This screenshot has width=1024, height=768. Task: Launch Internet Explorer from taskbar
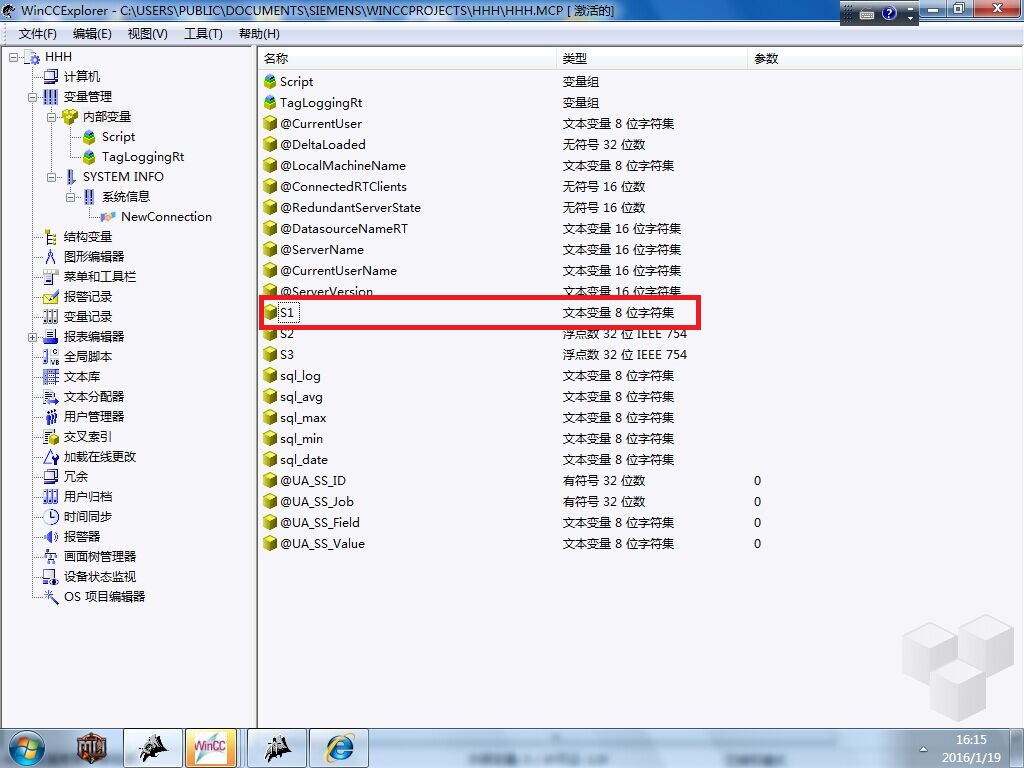(340, 748)
